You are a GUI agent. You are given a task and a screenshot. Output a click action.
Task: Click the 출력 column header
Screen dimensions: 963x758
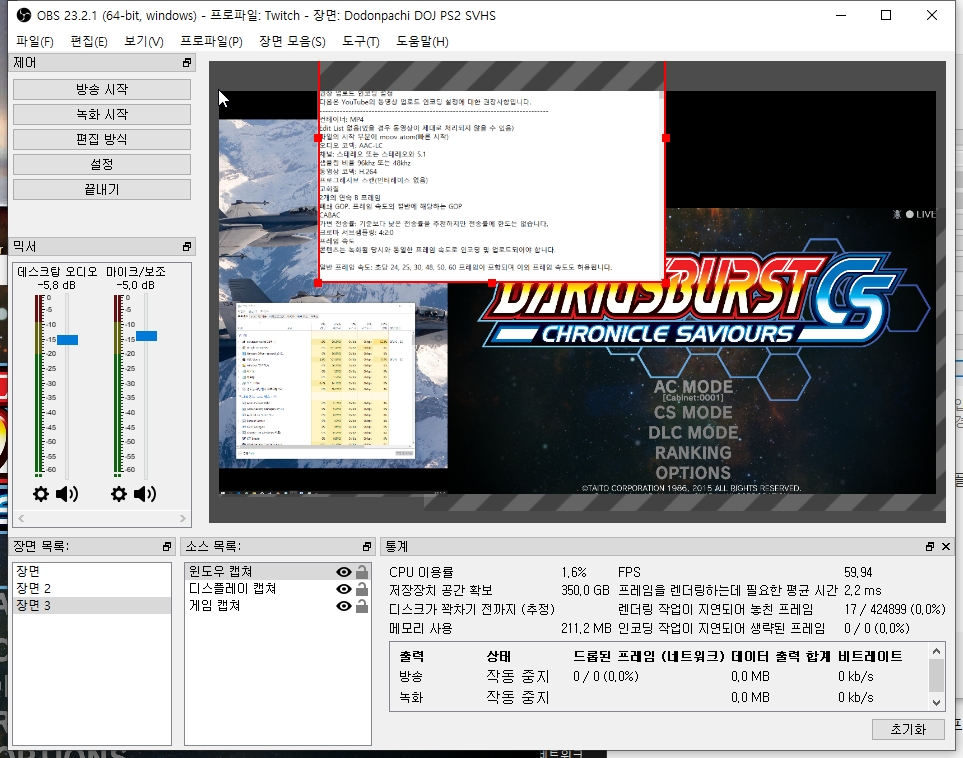(x=411, y=656)
